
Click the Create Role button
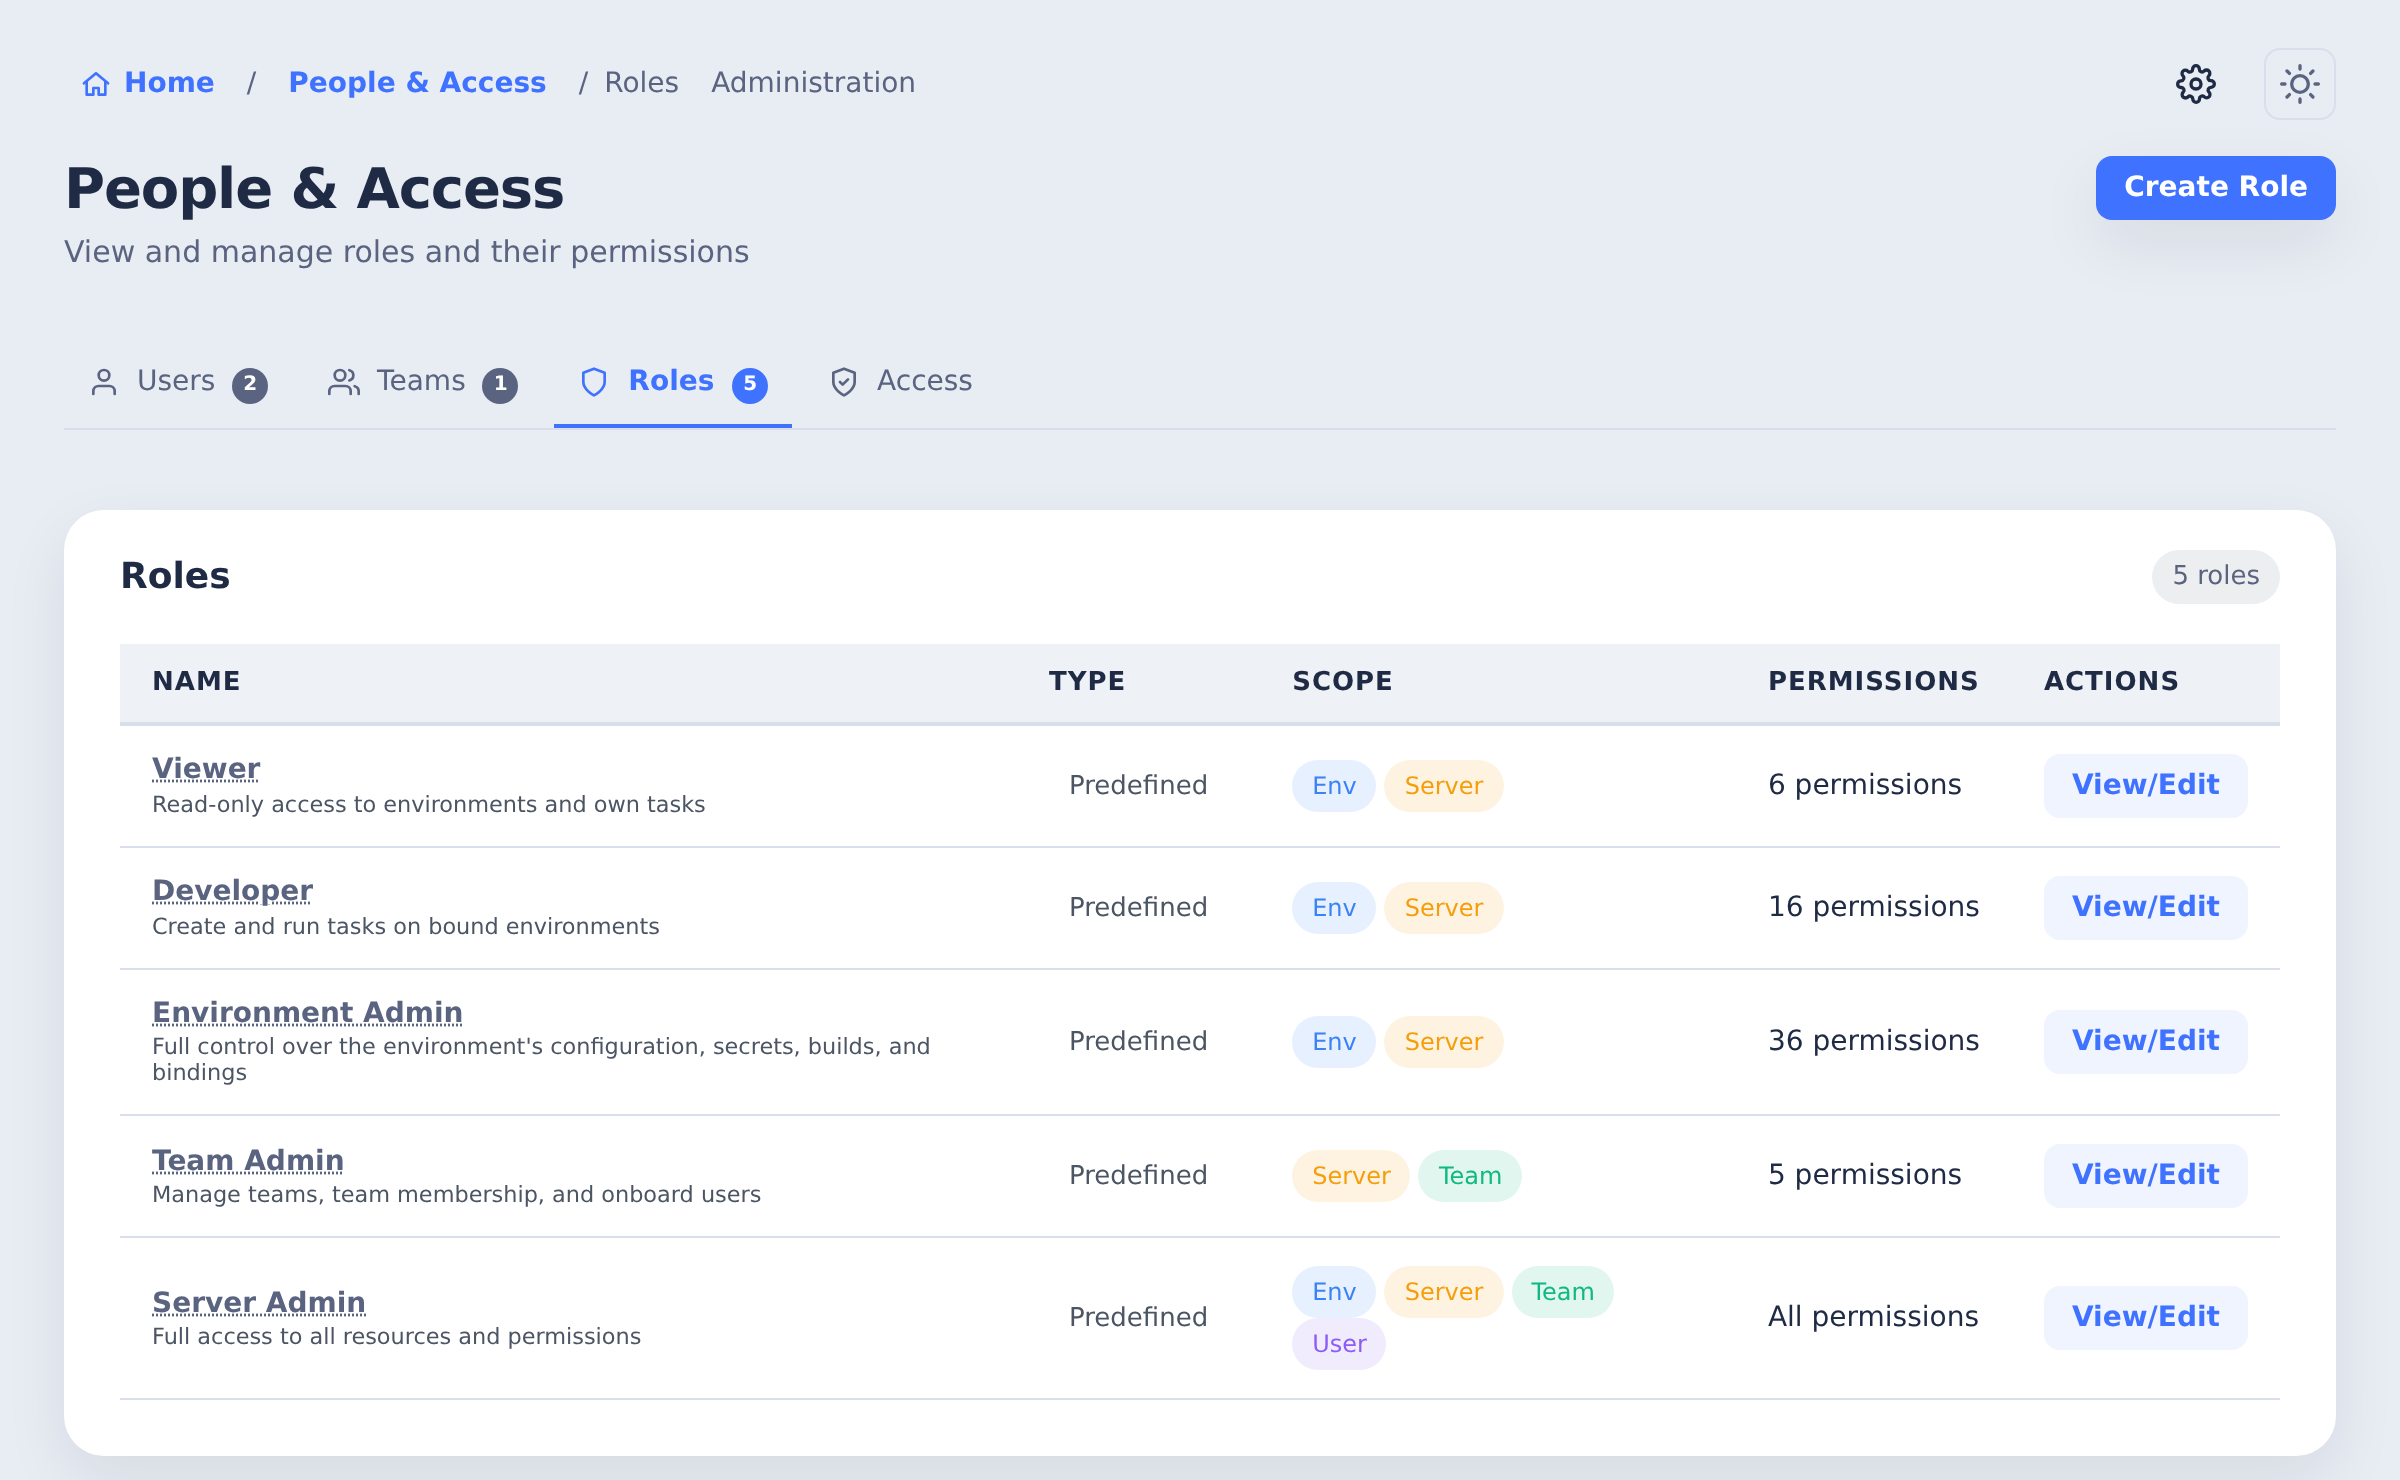tap(2216, 188)
